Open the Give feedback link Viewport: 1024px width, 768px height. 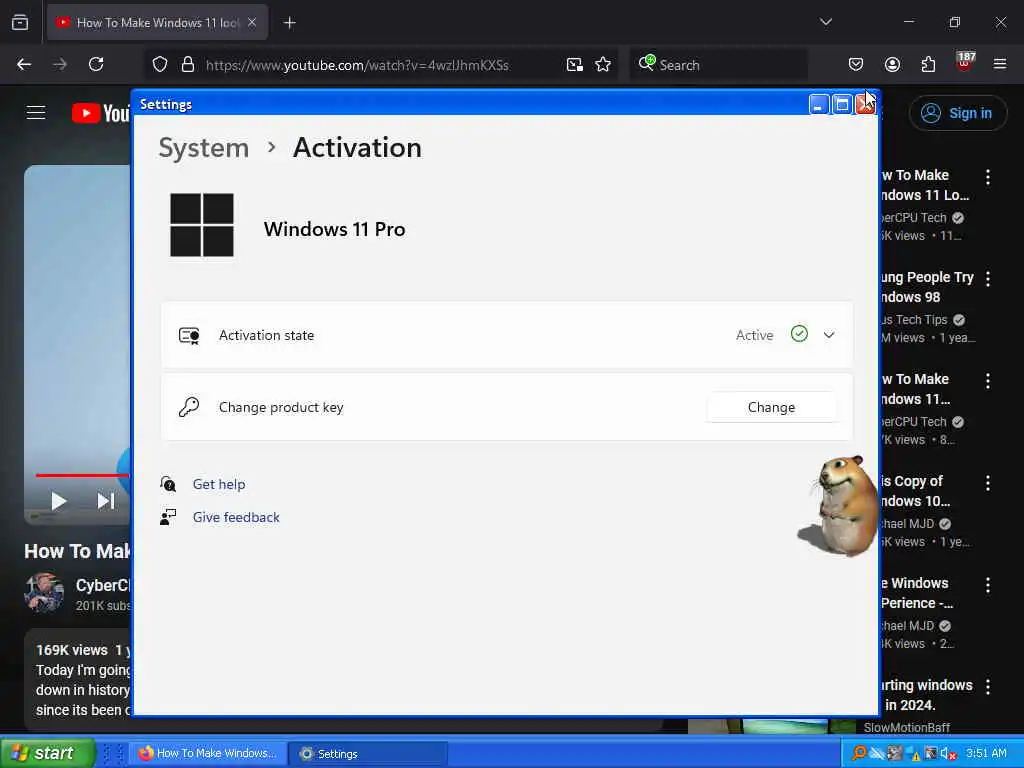pos(236,517)
